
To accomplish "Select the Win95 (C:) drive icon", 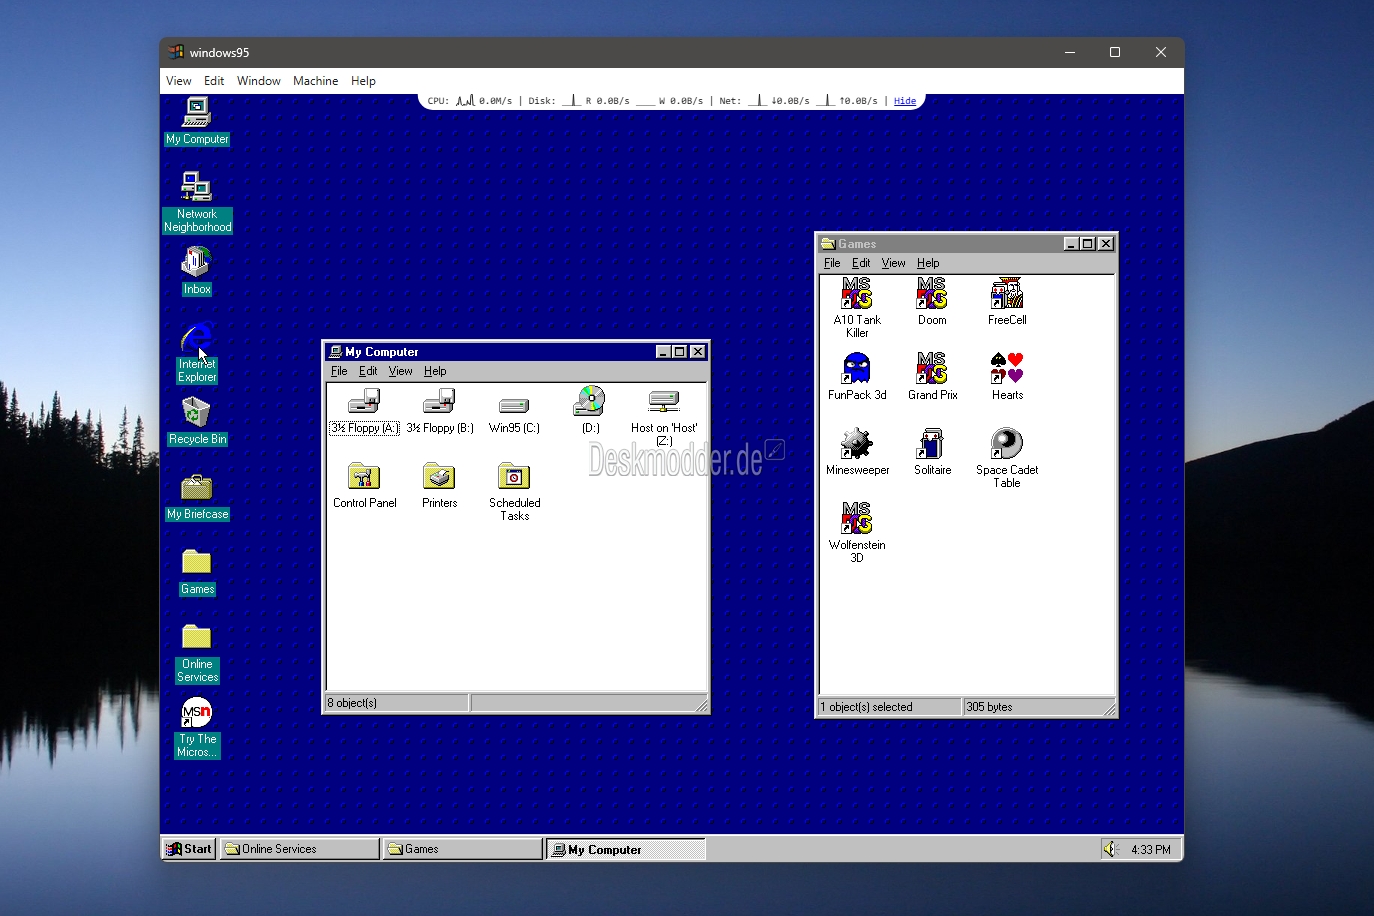I will tap(514, 403).
